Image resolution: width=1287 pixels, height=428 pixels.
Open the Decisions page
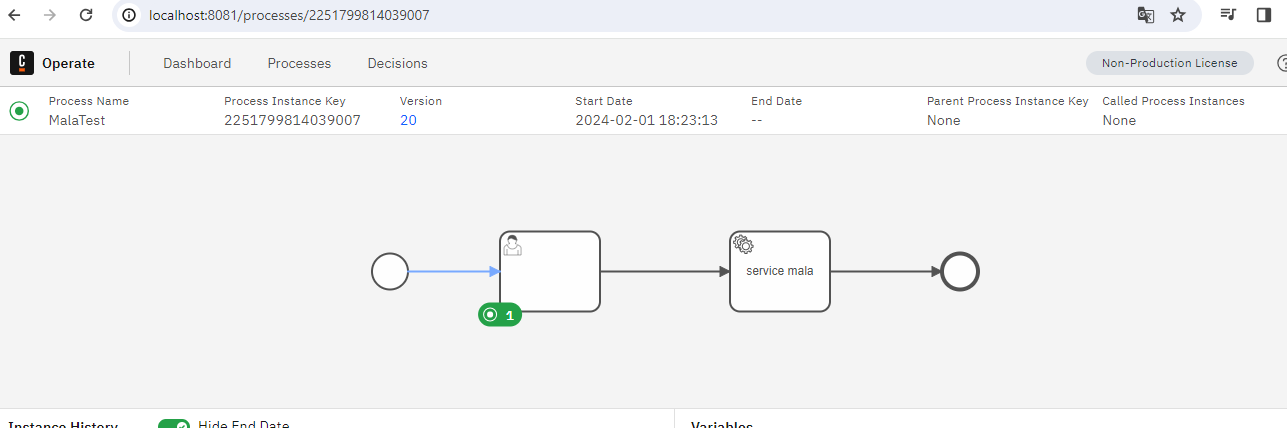(397, 63)
